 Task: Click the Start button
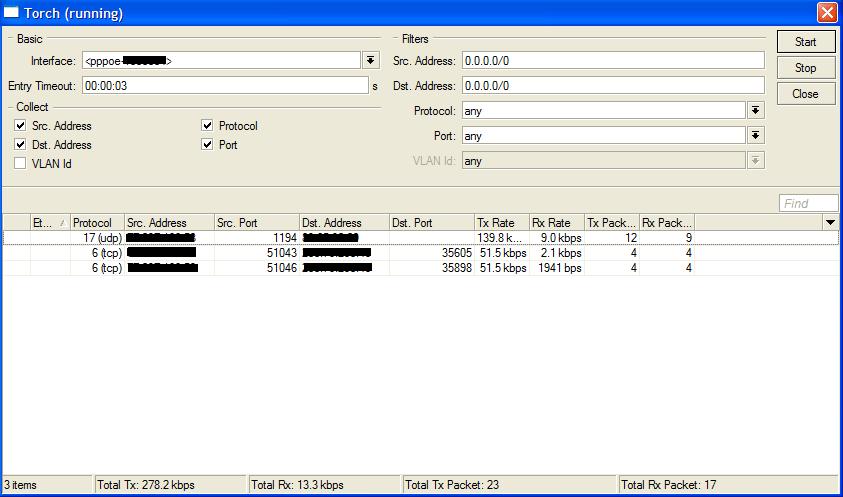click(805, 42)
